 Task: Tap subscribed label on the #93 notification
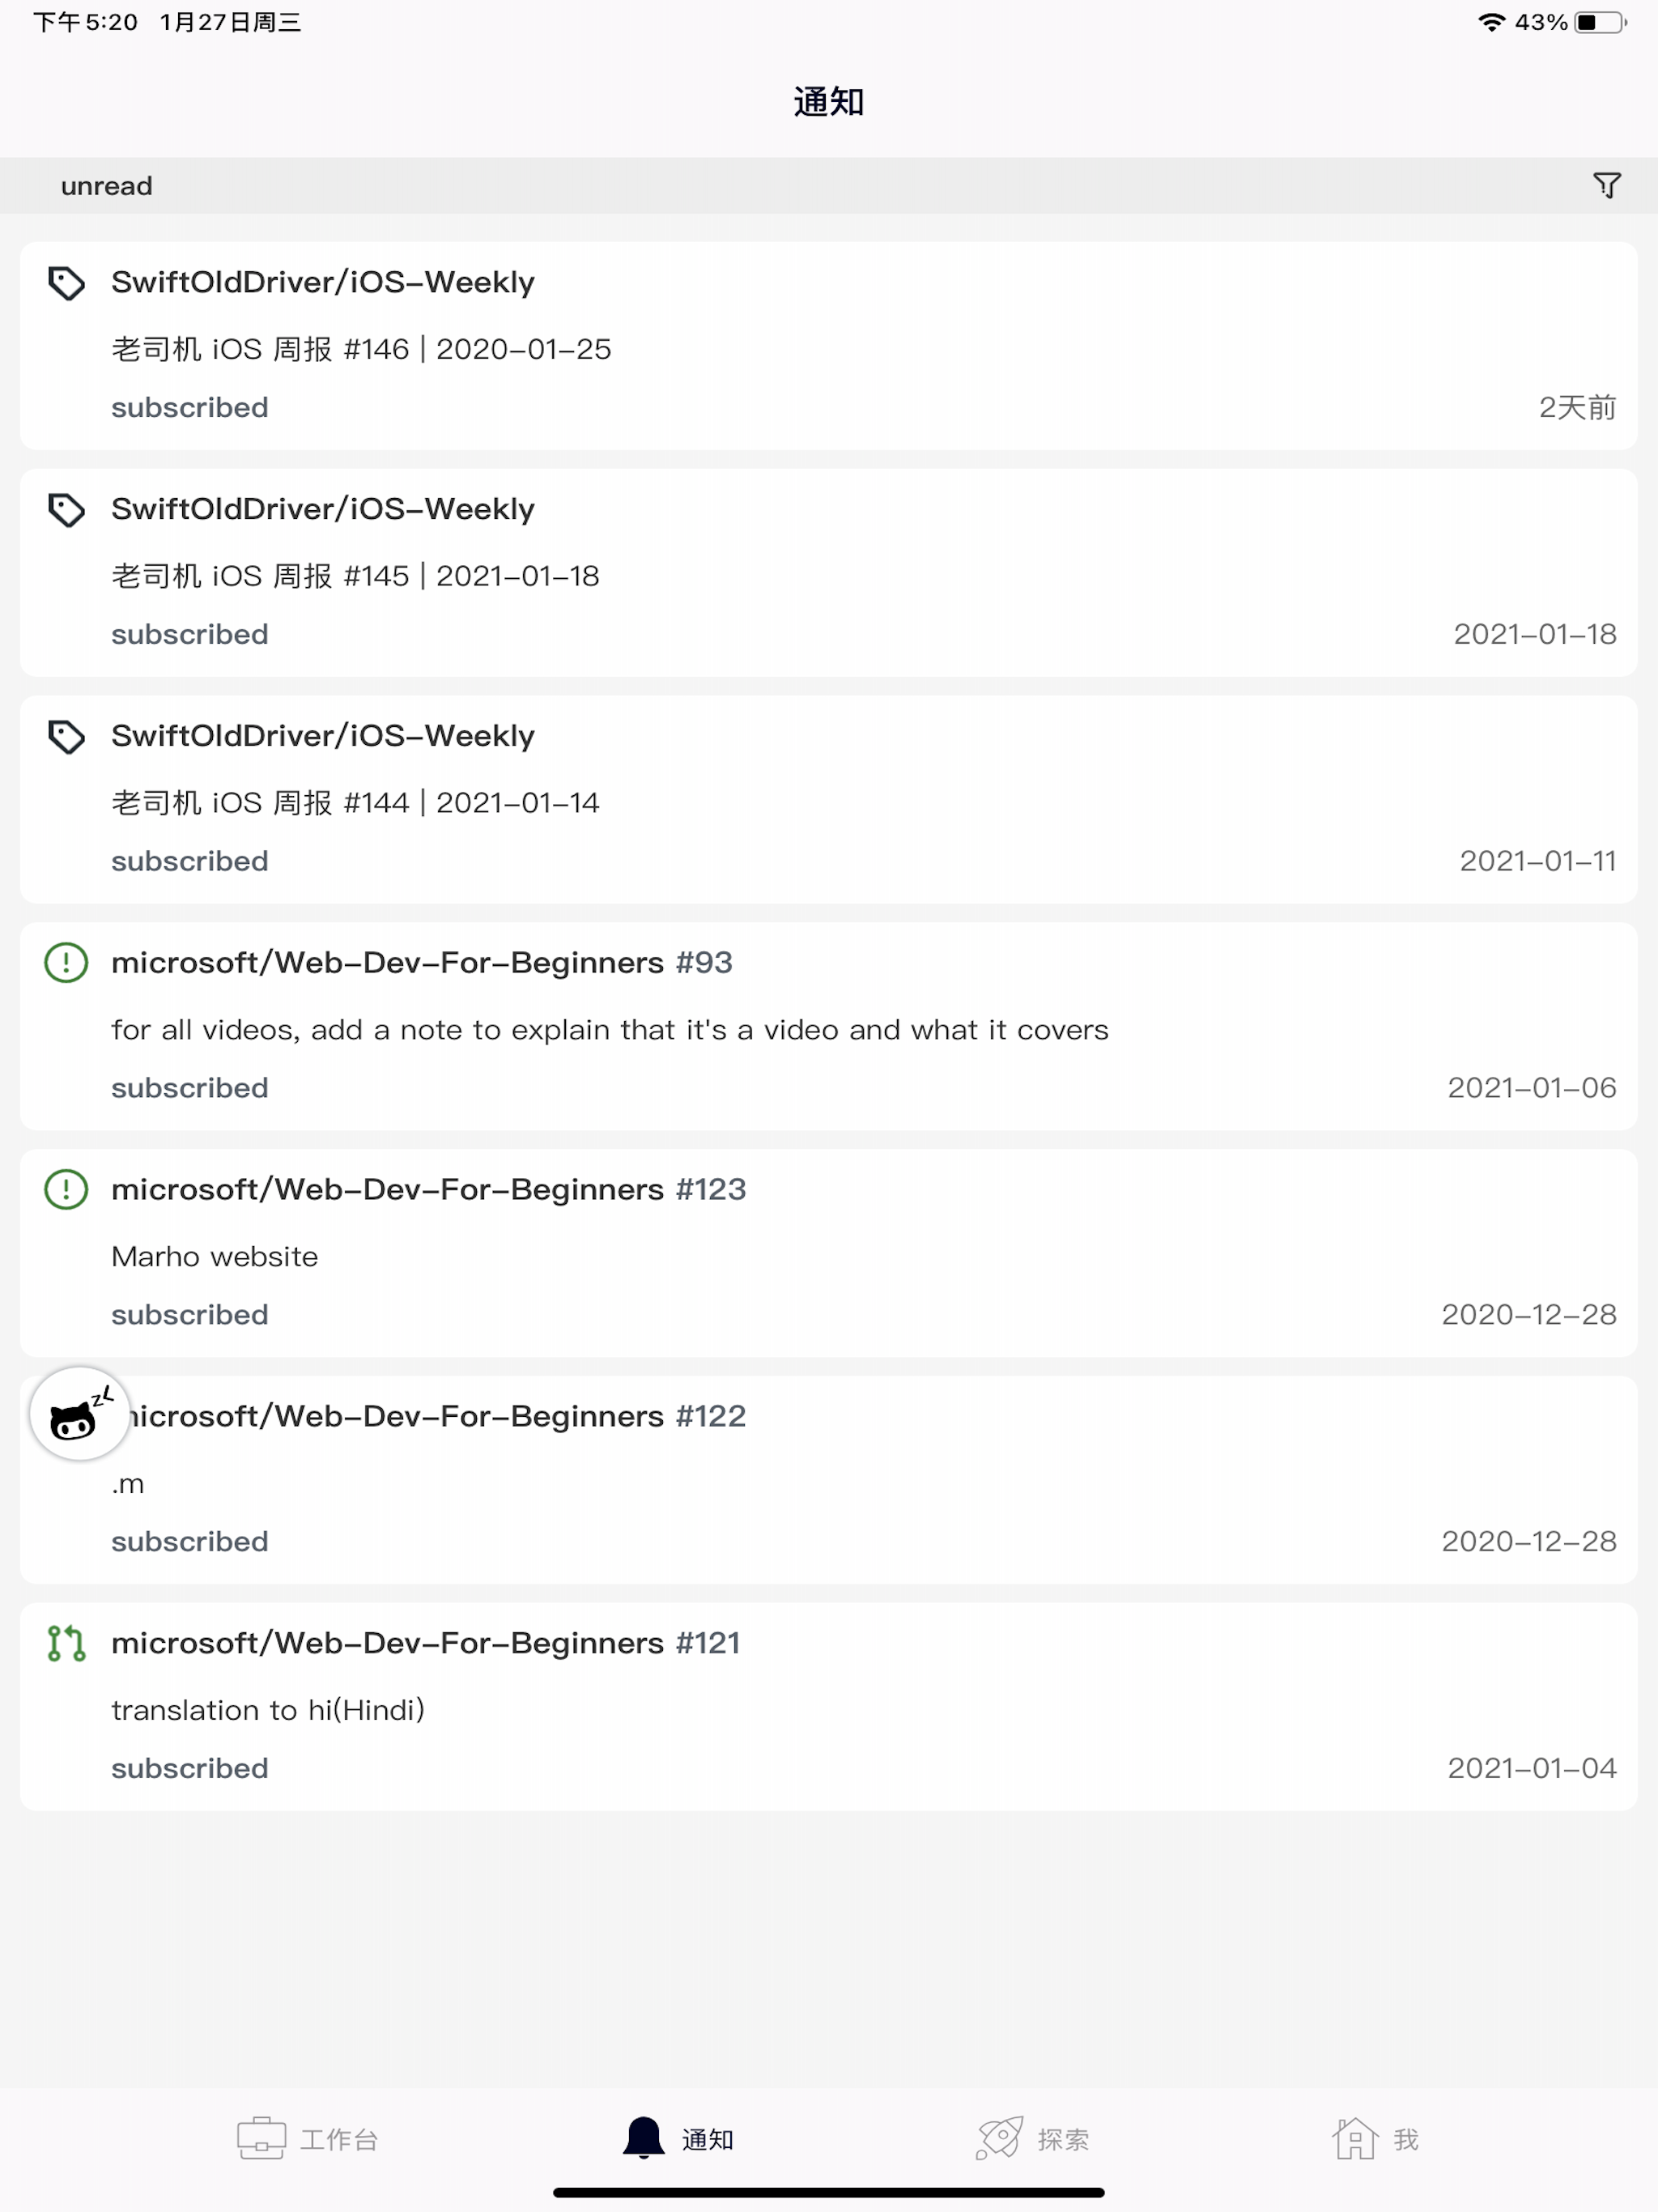(x=189, y=1088)
